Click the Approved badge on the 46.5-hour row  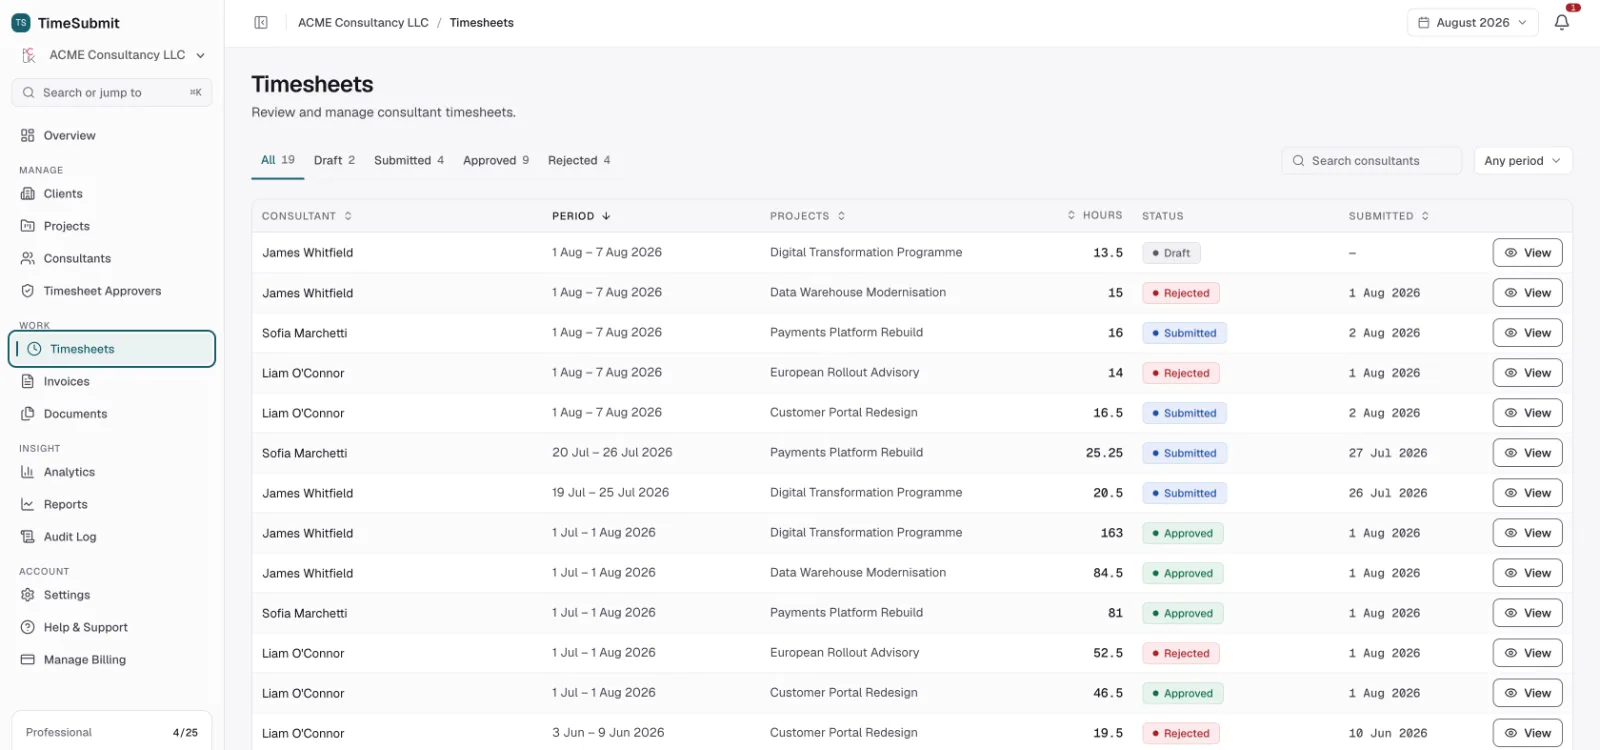coord(1183,693)
